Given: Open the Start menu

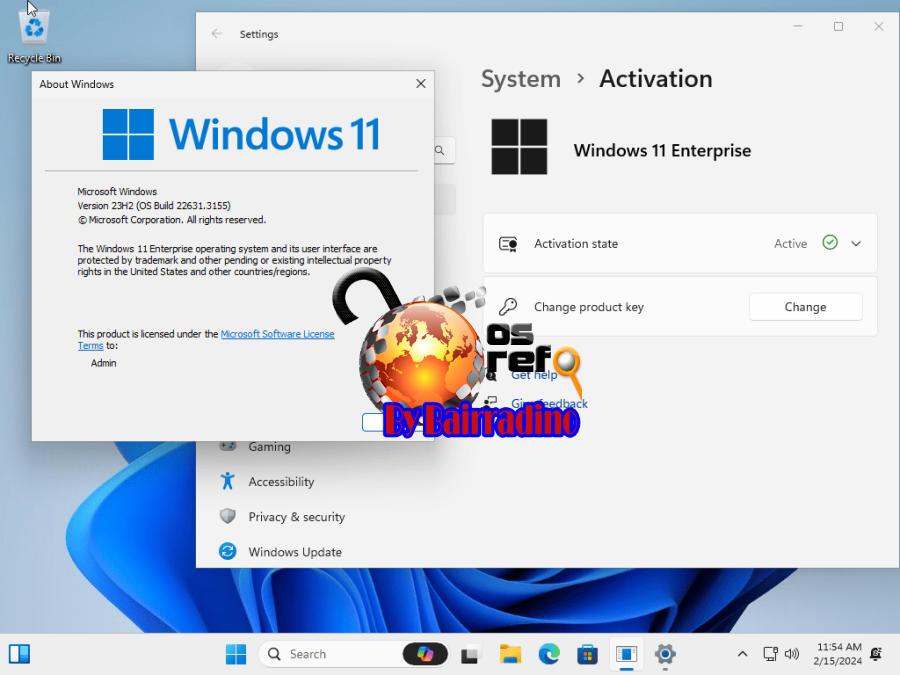Looking at the screenshot, I should click(x=236, y=654).
